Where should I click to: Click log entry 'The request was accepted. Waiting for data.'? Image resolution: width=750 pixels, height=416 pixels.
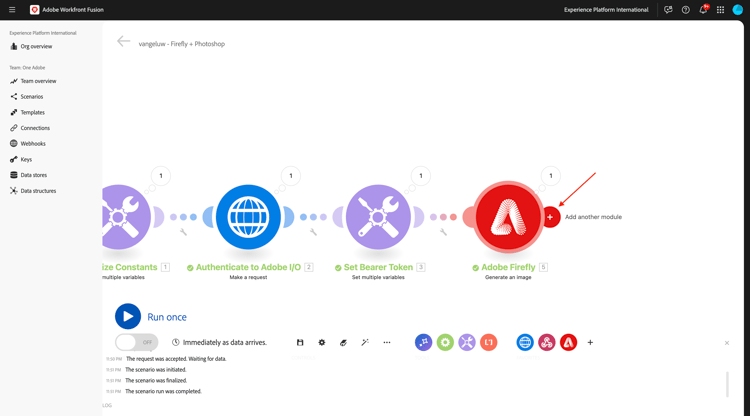[176, 359]
